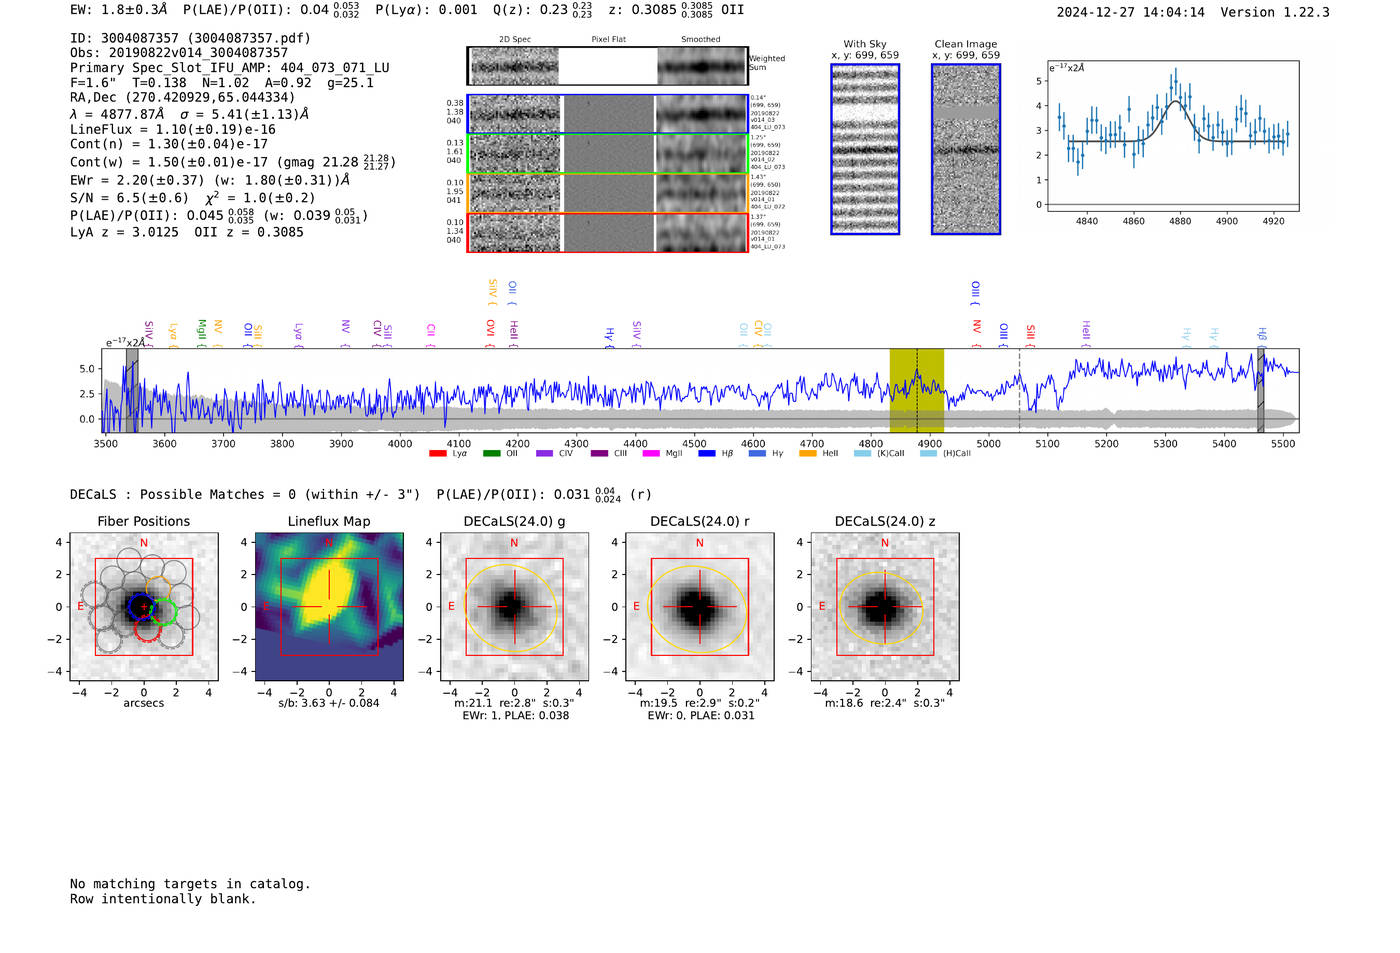Select the magenta MgII legend swatch
Image resolution: width=1400 pixels, height=953 pixels.
(651, 454)
